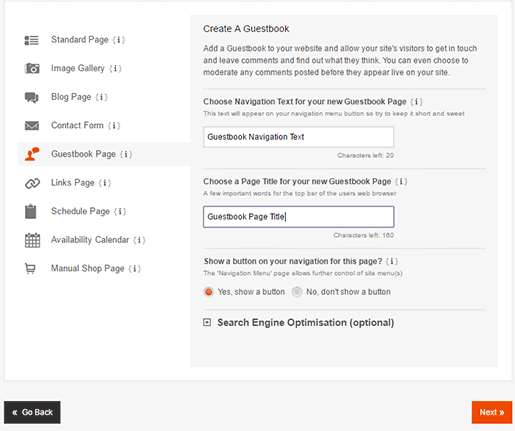The image size is (515, 431).
Task: Pick the Manual Shop Page cart icon
Action: tap(30, 269)
